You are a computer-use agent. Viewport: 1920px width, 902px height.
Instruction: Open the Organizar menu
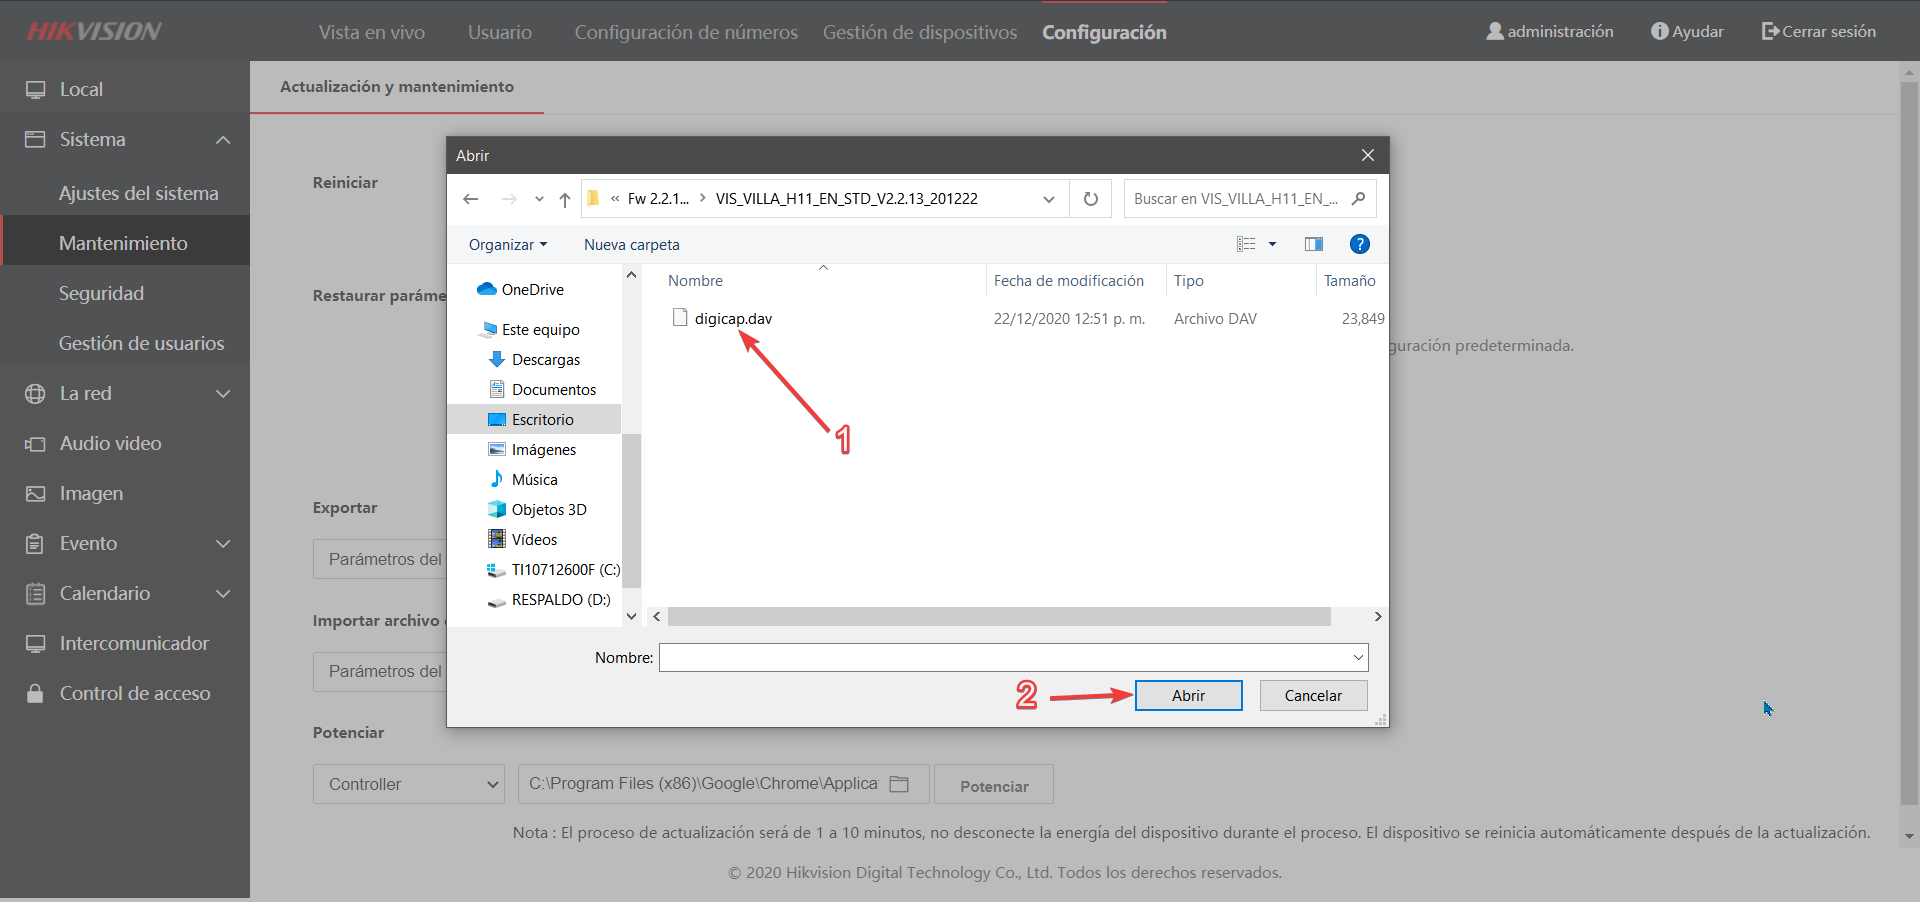pos(508,245)
